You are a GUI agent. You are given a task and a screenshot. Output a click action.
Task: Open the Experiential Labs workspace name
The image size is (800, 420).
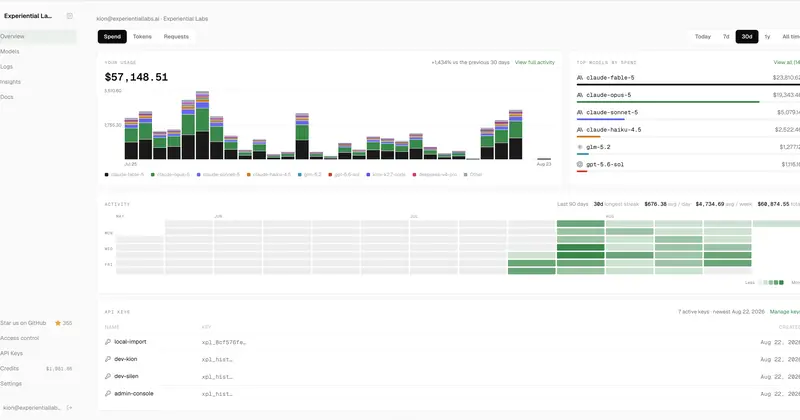(28, 16)
